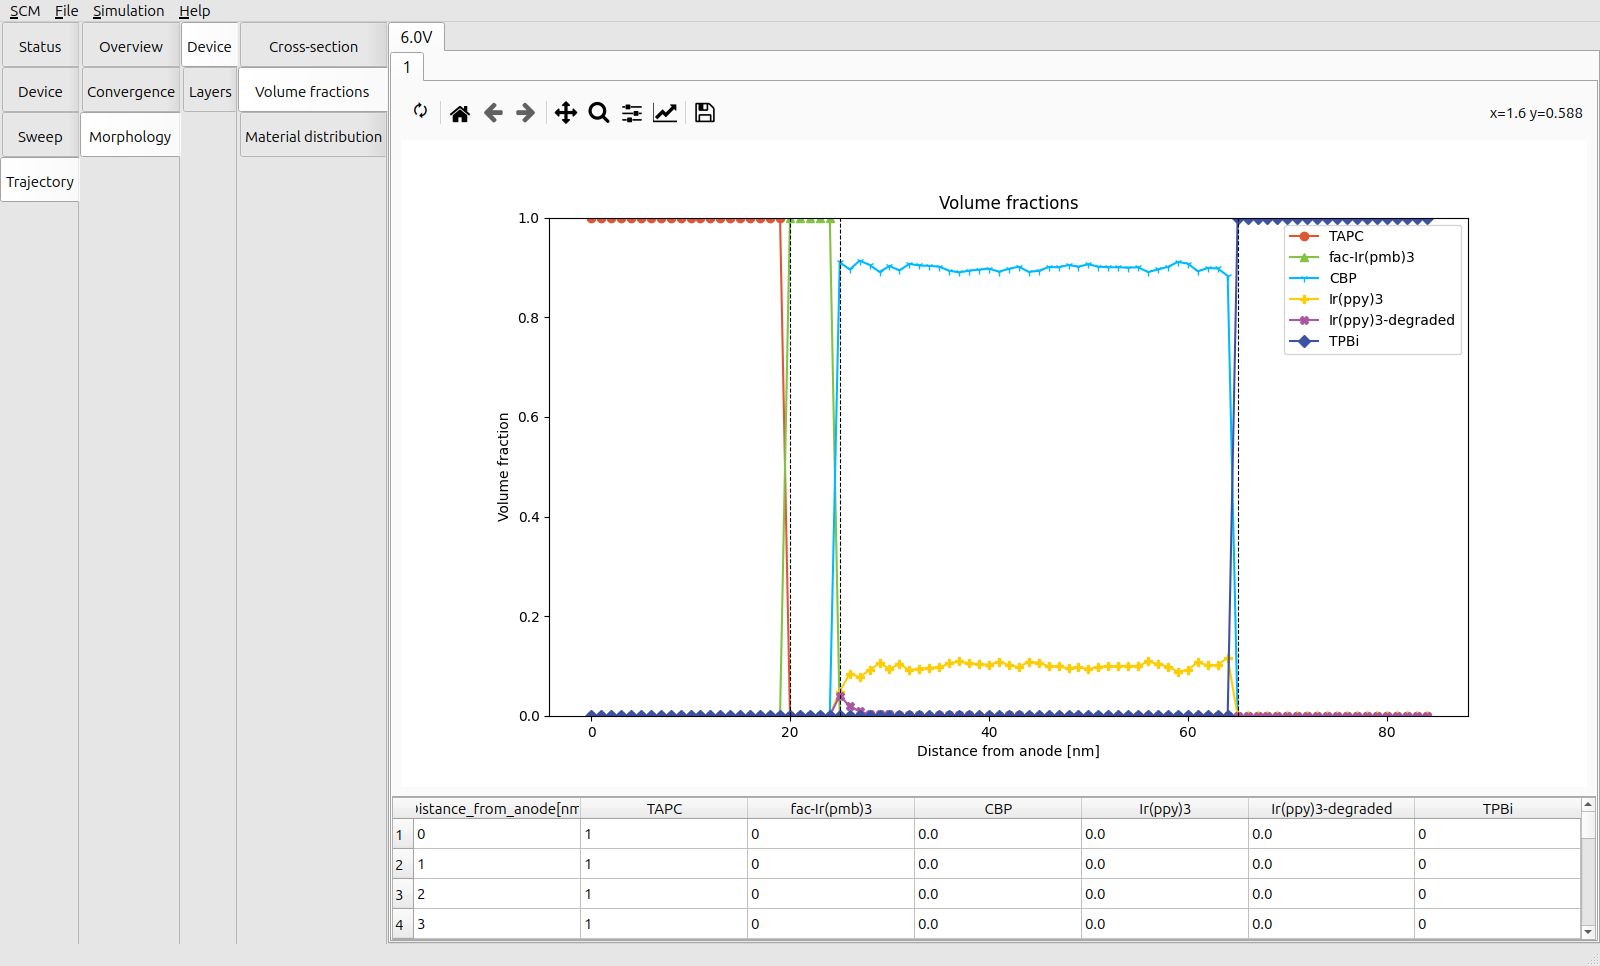This screenshot has width=1600, height=966.
Task: Click the TAPC entry in plot legend
Action: (x=1345, y=236)
